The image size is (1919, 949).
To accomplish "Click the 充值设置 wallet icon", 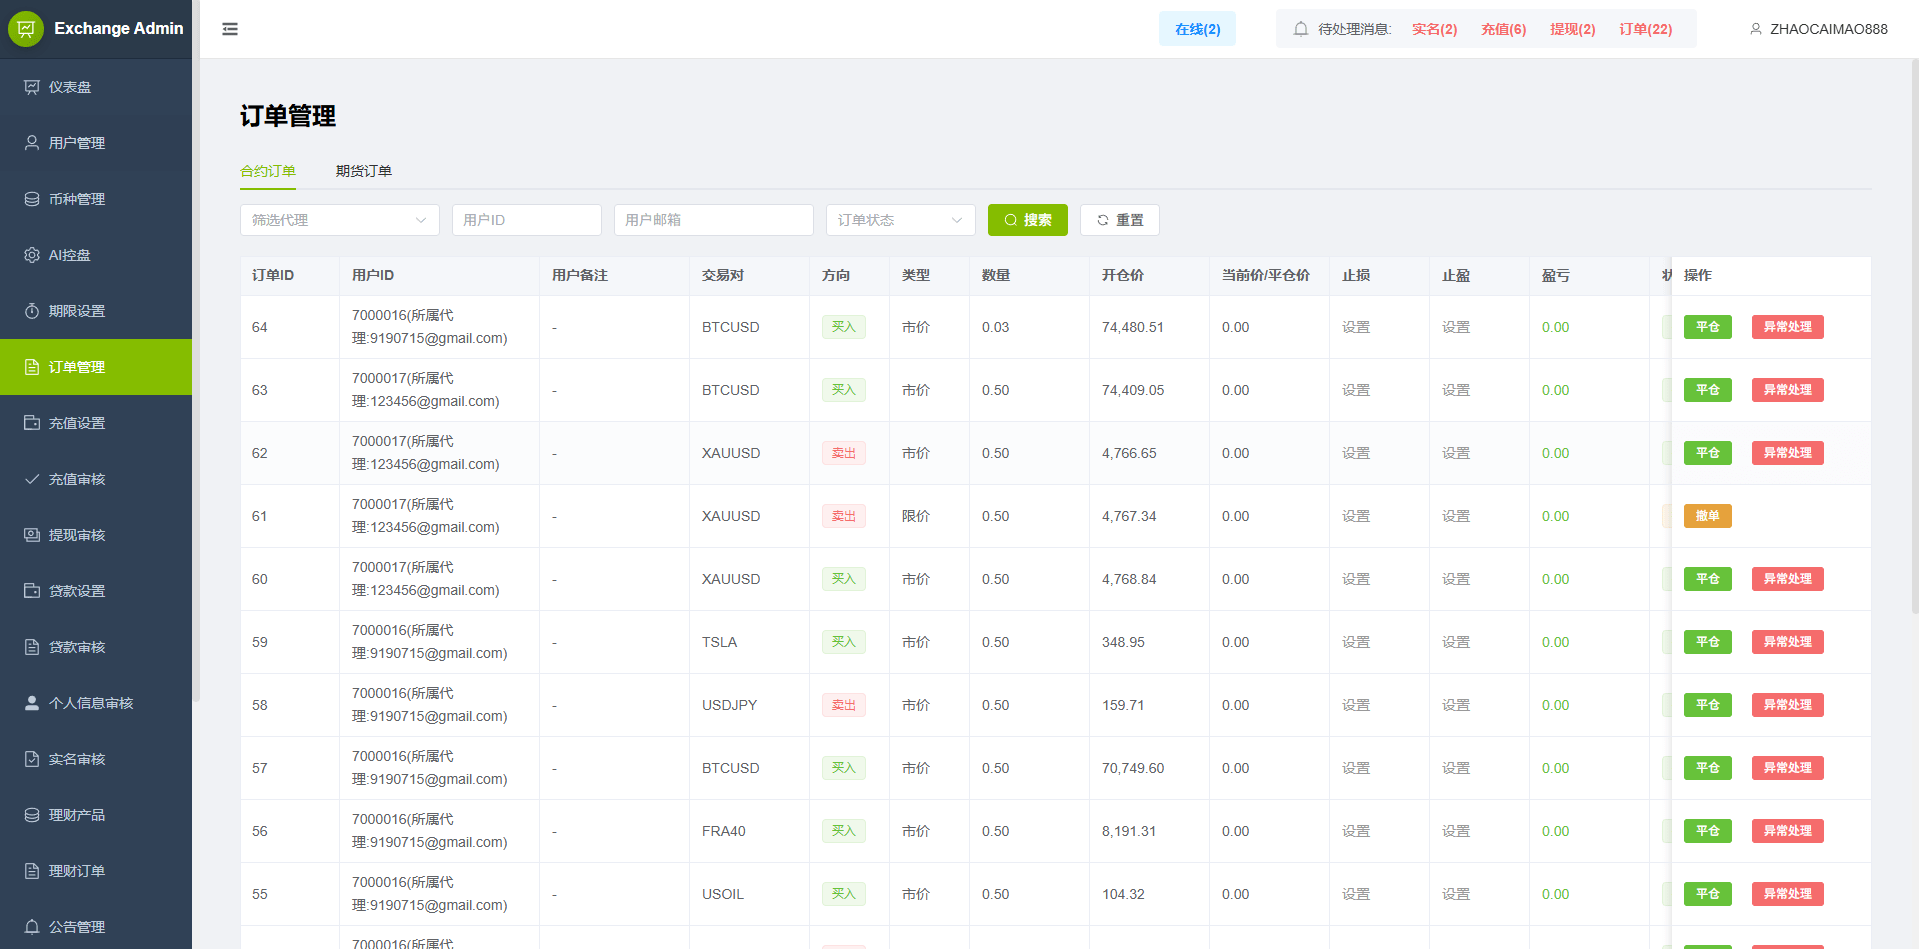I will point(32,423).
